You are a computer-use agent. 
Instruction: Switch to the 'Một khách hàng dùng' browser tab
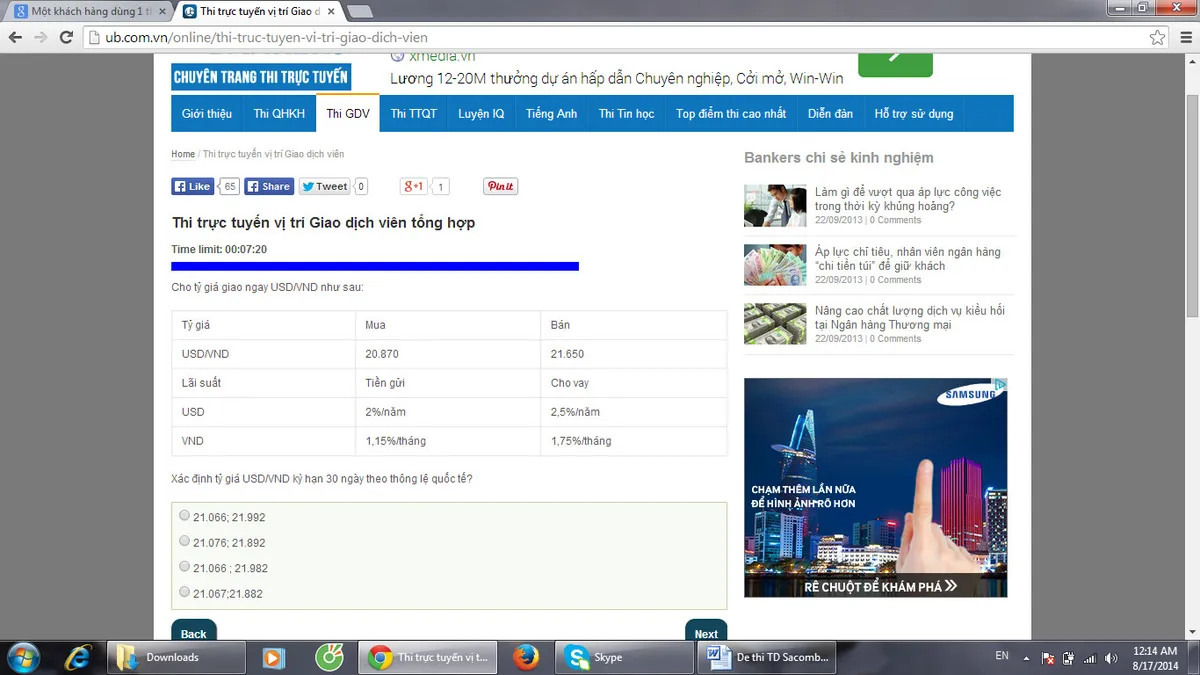pos(90,11)
